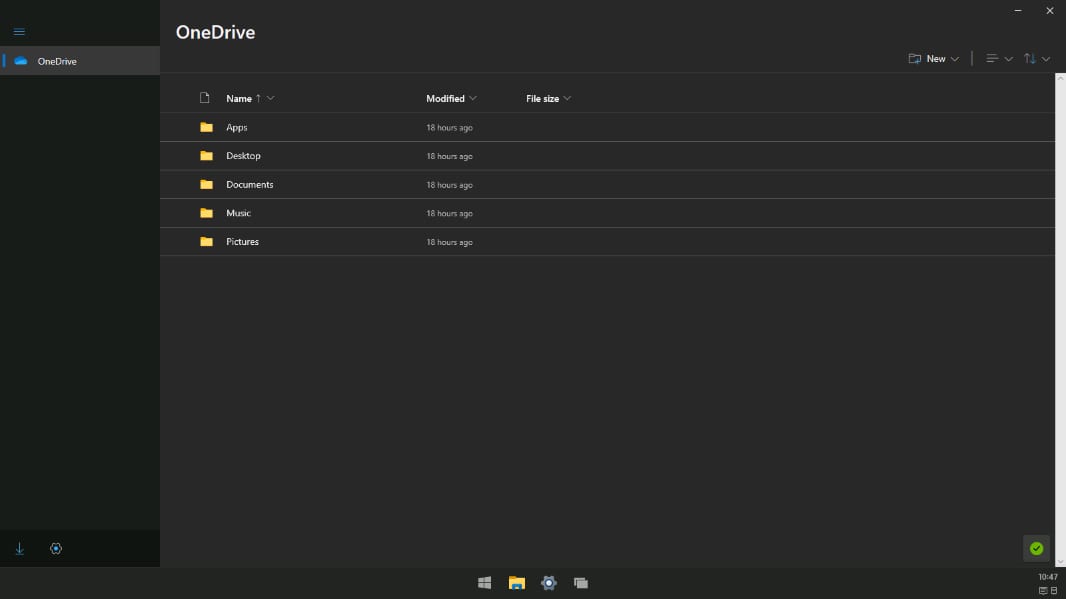Open the Task View taskbar icon
The width and height of the screenshot is (1066, 599).
581,583
